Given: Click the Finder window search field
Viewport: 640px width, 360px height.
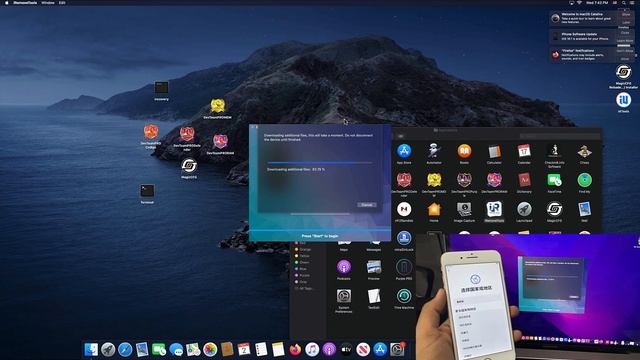Looking at the screenshot, I should pyautogui.click(x=559, y=136).
